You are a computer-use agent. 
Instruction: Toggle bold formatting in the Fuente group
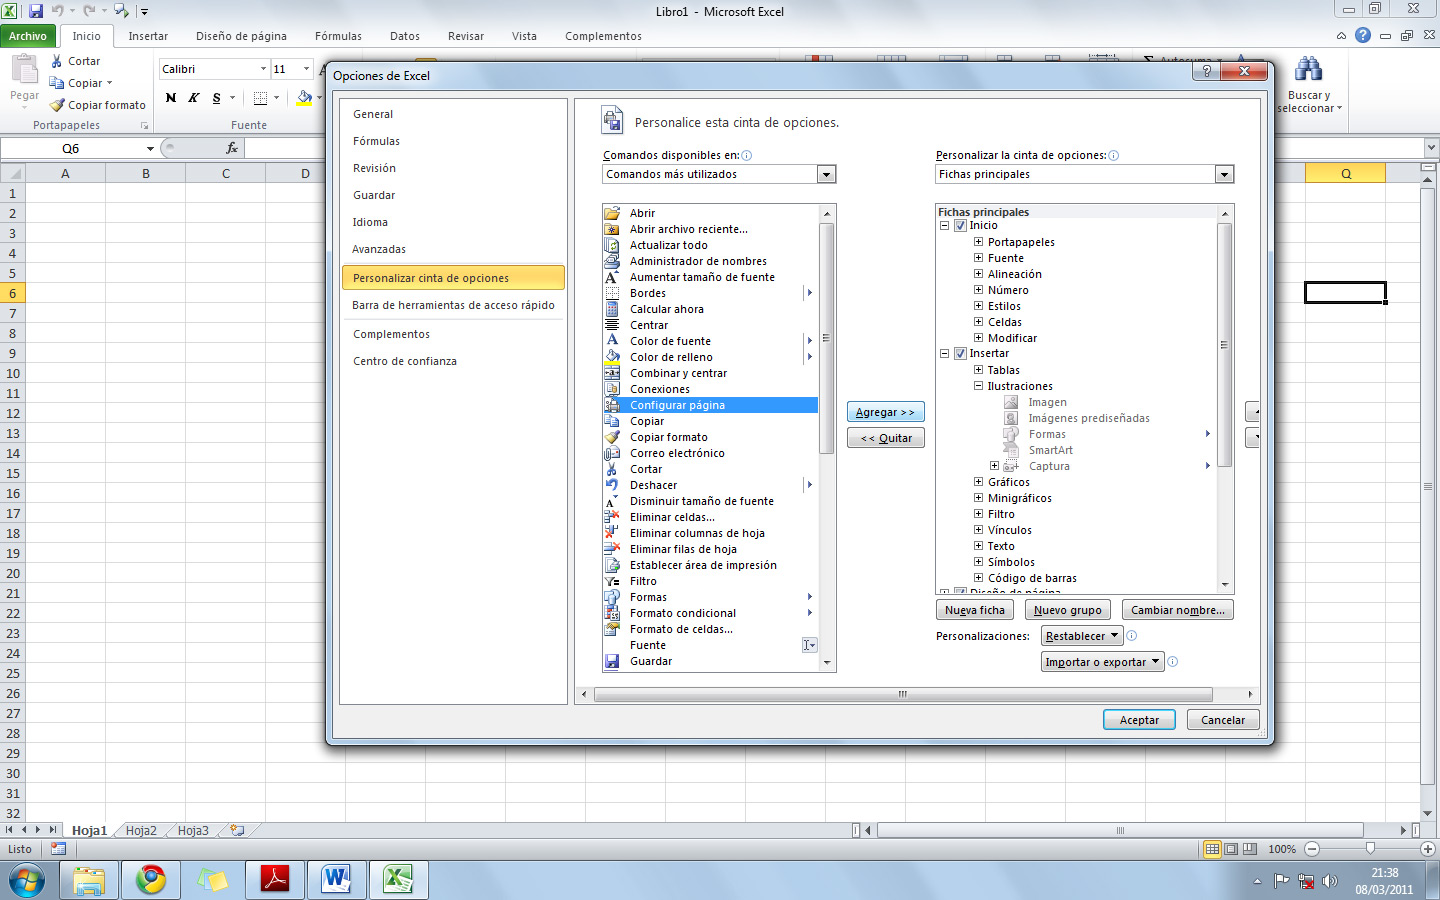[169, 98]
